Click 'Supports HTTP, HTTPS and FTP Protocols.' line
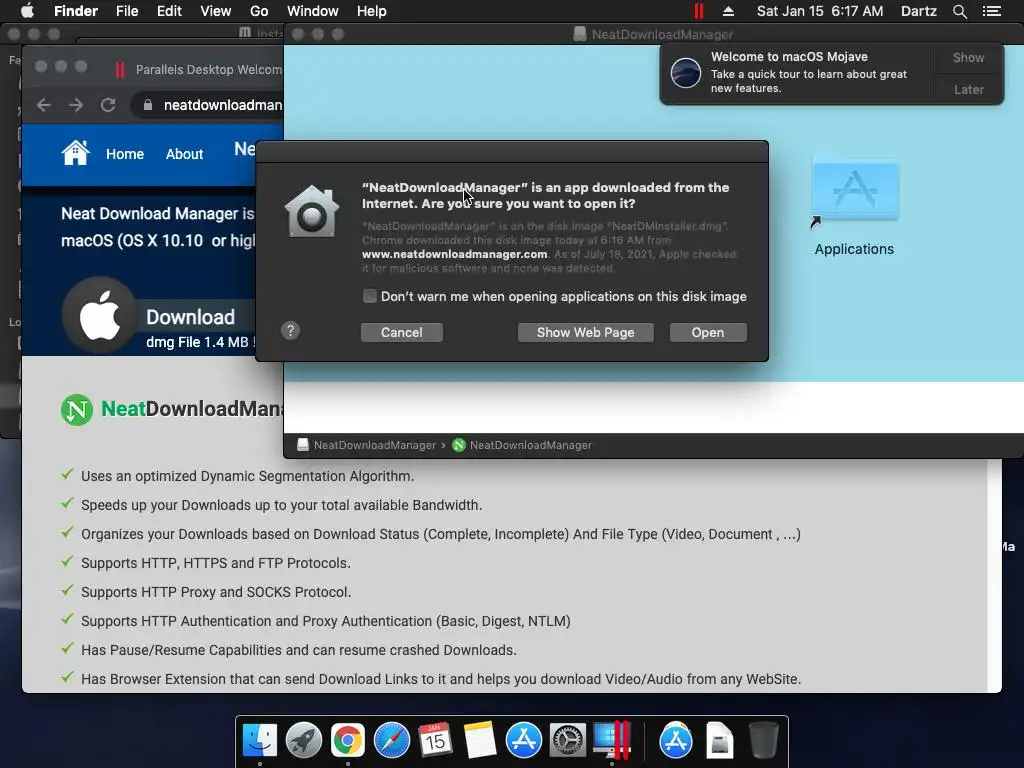Screen dimensions: 1024x768 tap(216, 563)
